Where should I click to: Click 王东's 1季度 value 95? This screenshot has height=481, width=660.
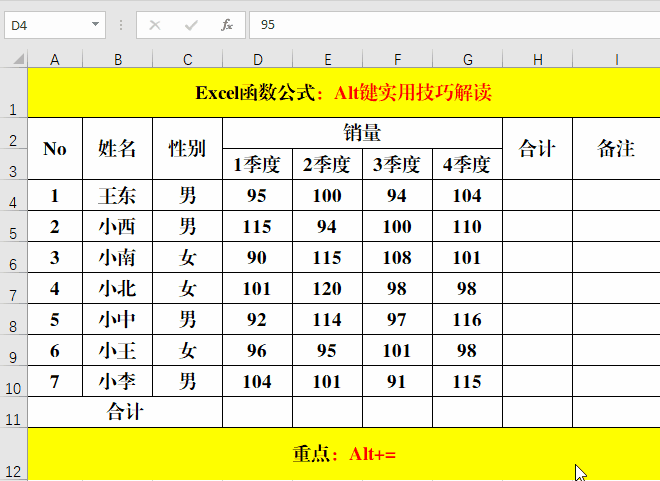(x=257, y=195)
